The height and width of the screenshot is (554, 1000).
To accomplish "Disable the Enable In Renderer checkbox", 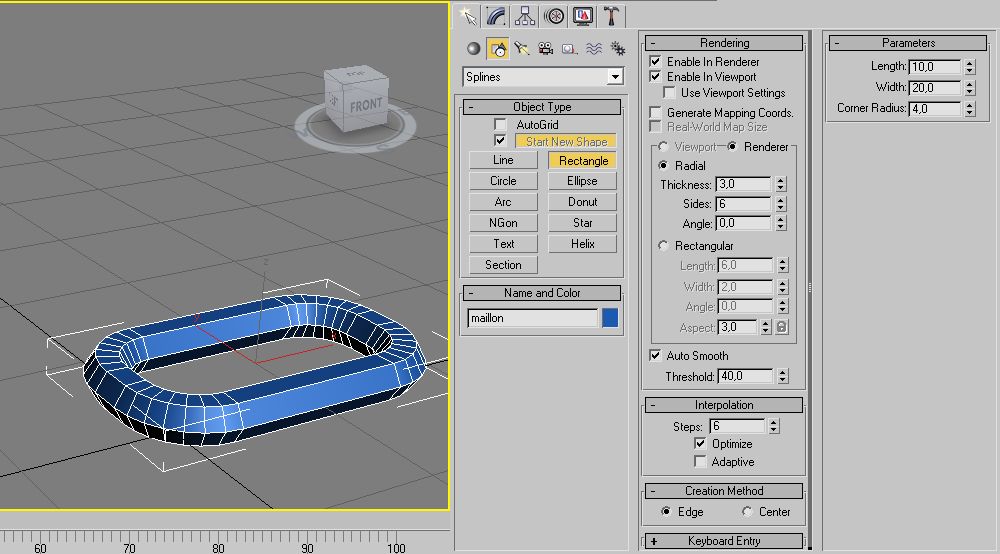I will pos(656,62).
